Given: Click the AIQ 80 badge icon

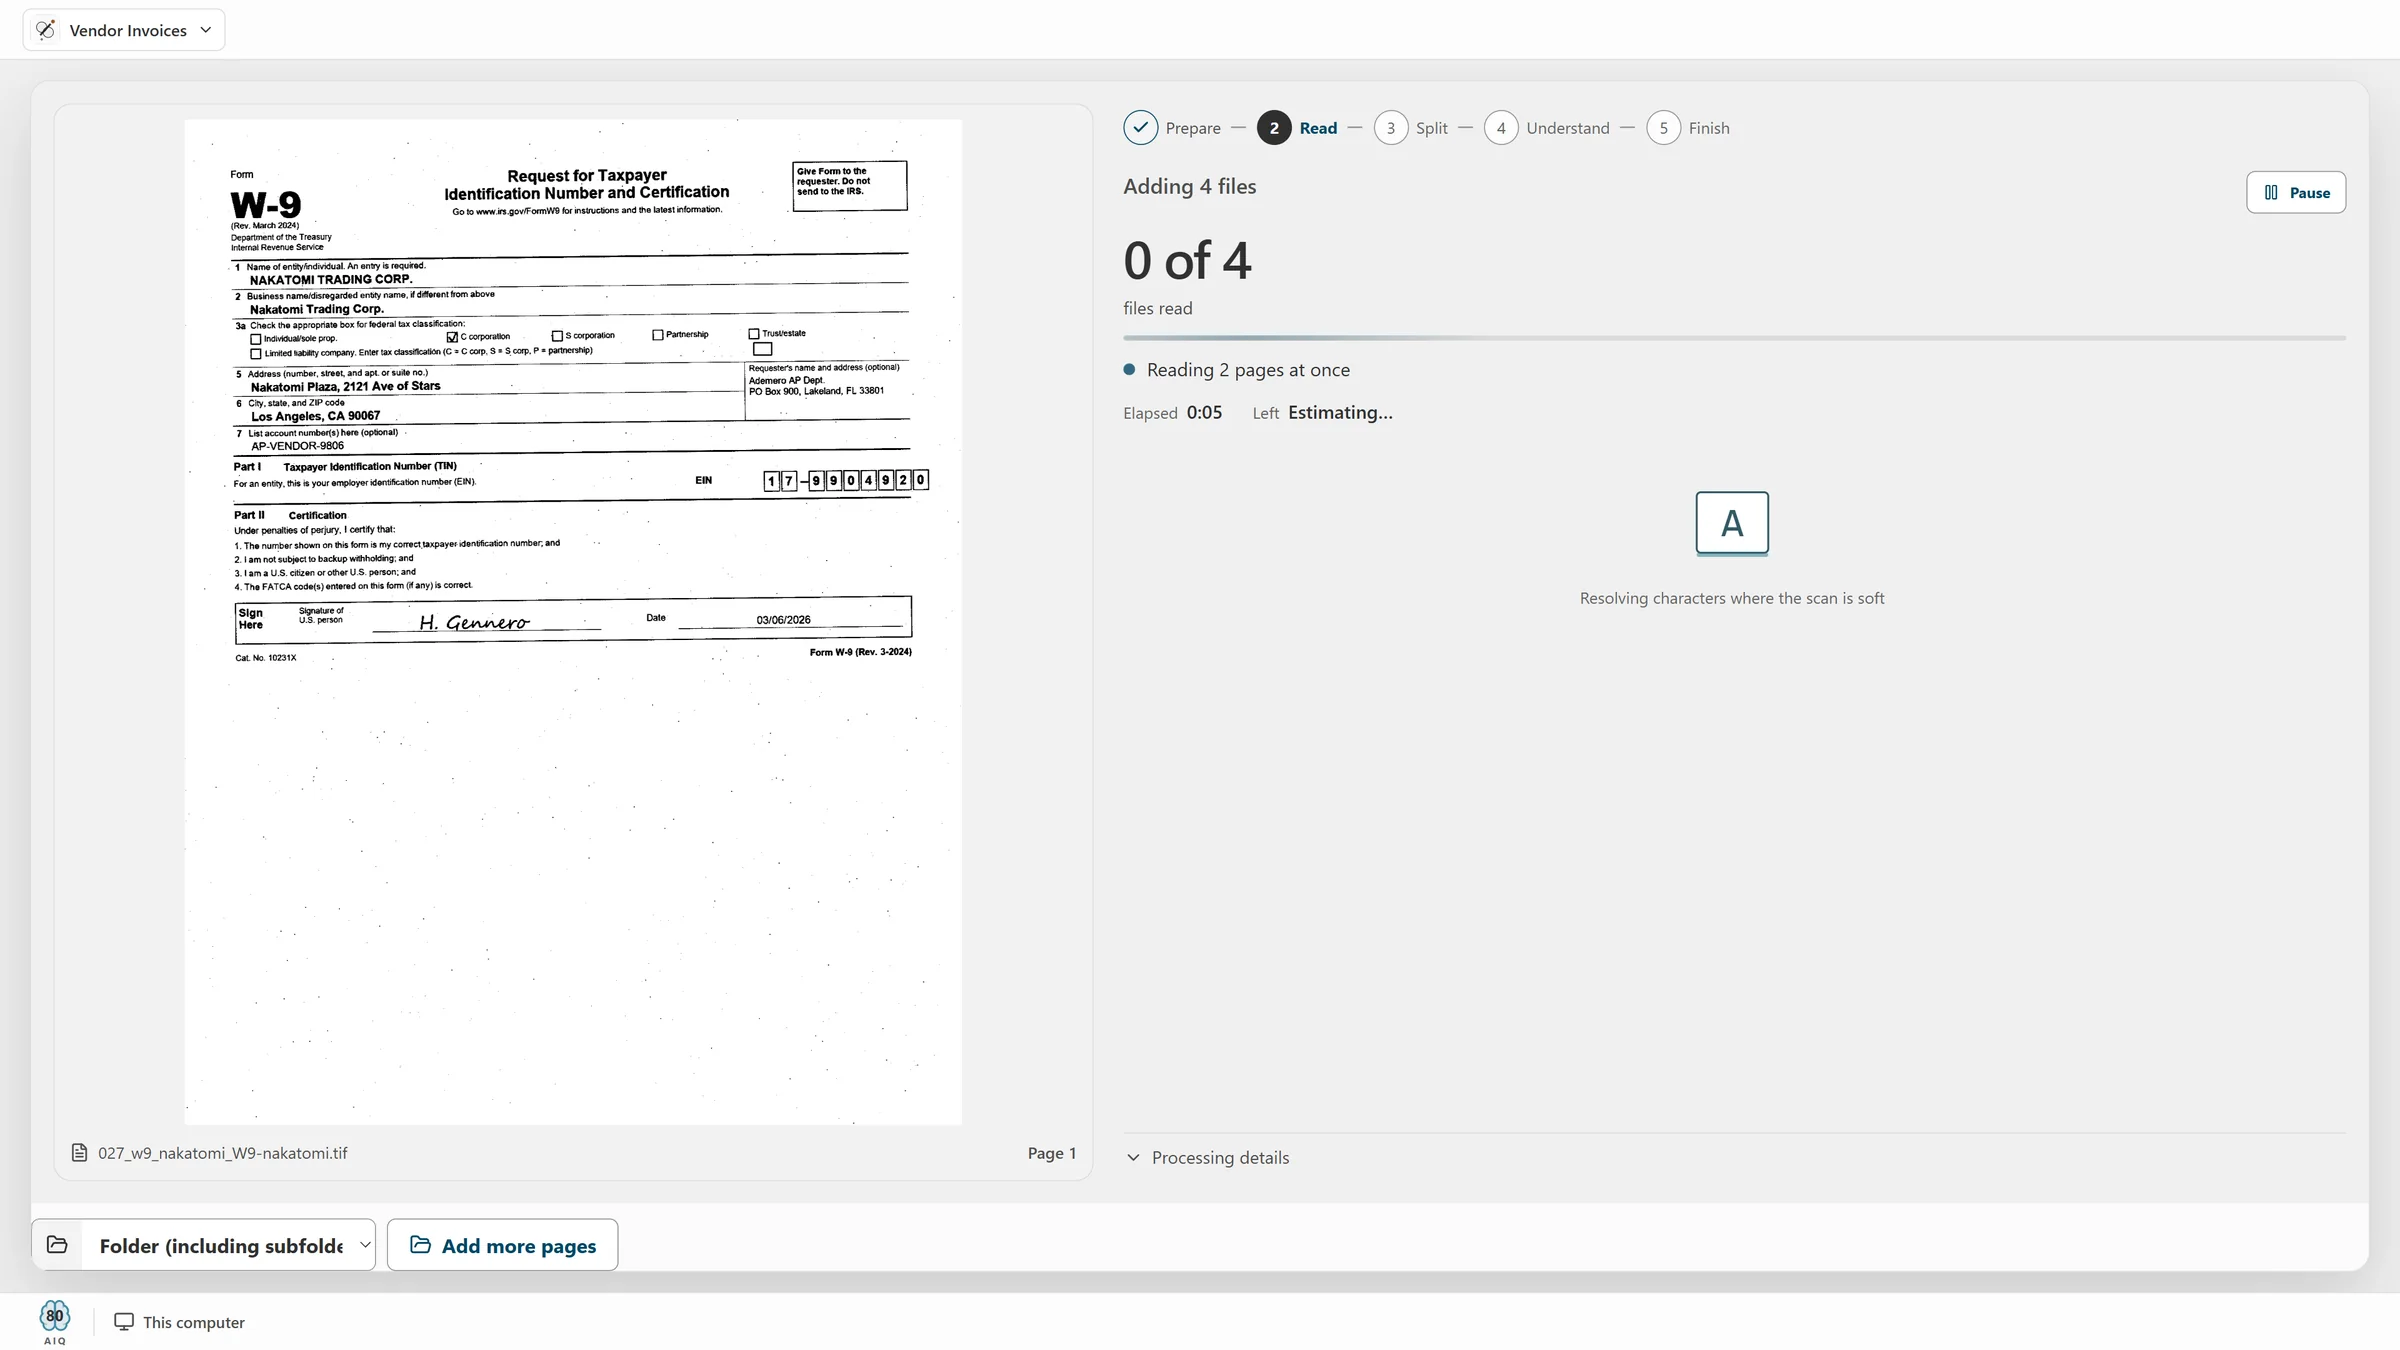Looking at the screenshot, I should click(x=55, y=1322).
